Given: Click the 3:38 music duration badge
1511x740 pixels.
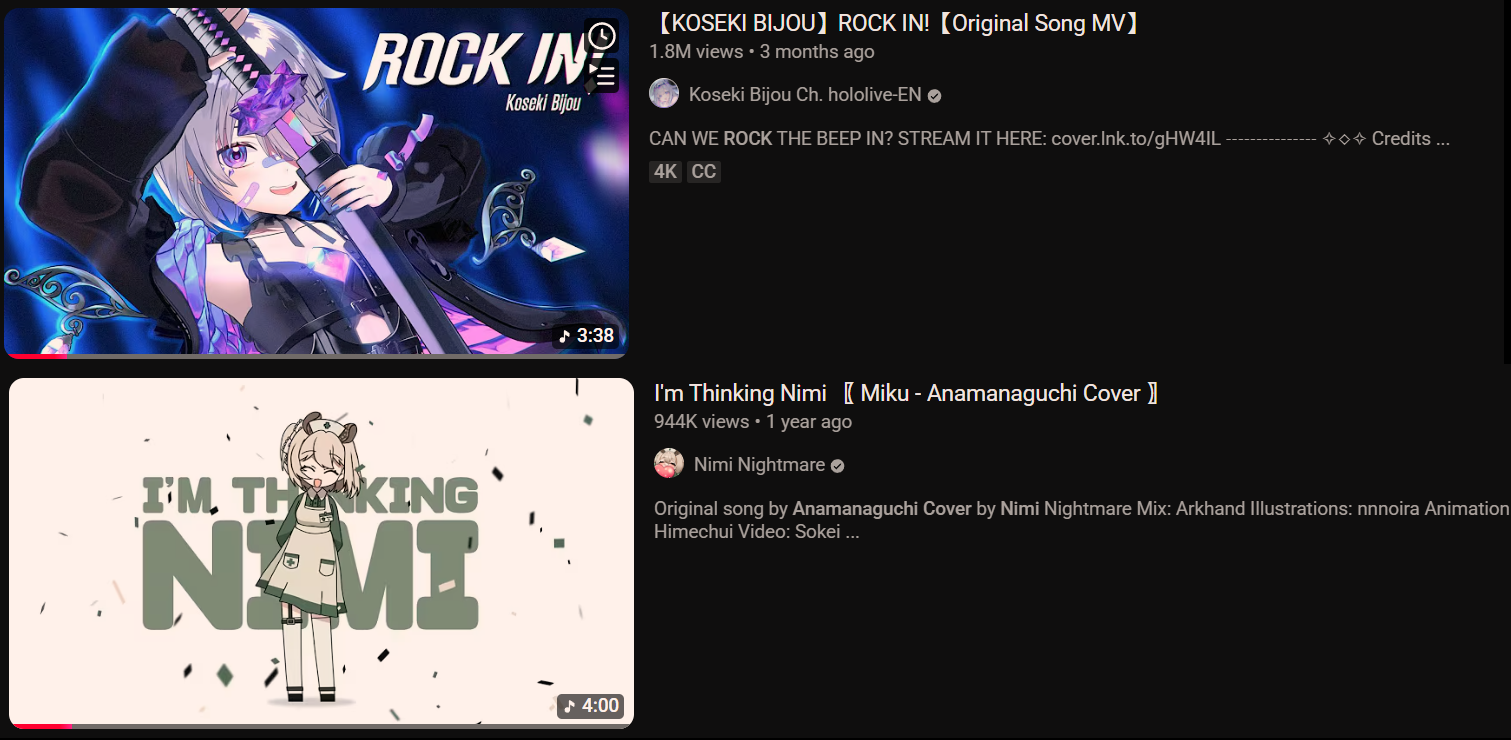Looking at the screenshot, I should tap(586, 336).
